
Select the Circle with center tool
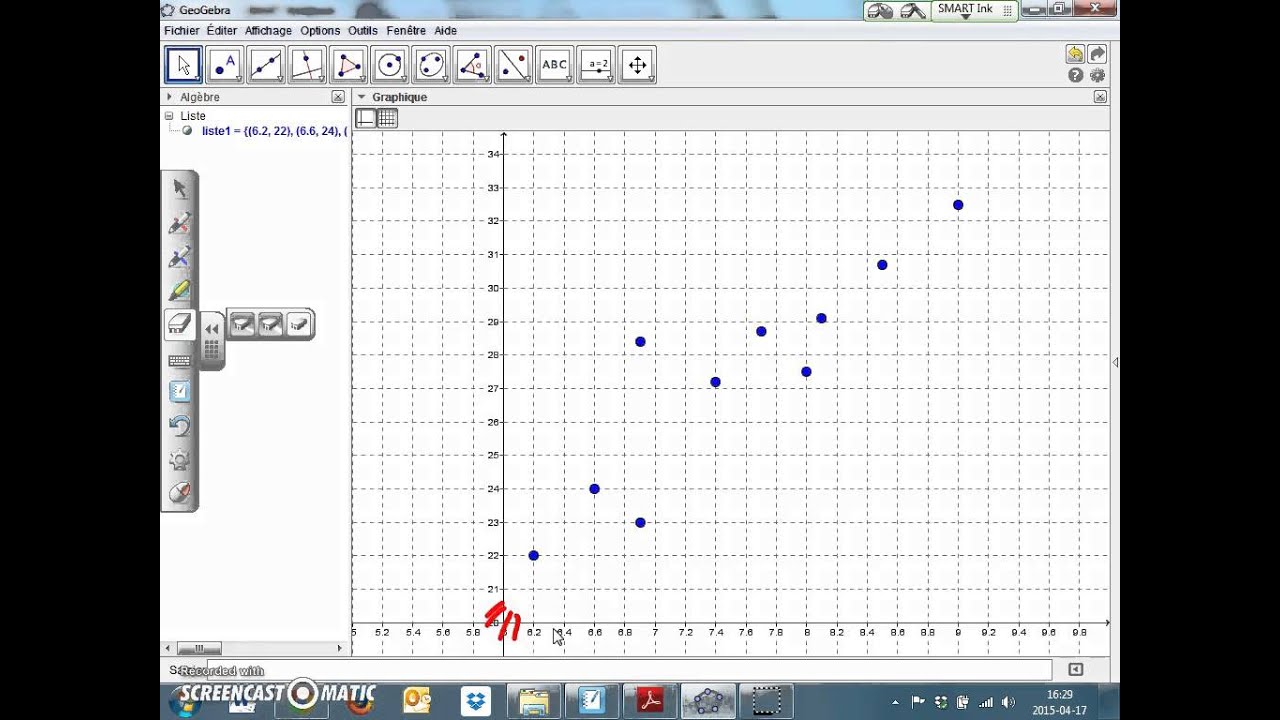pyautogui.click(x=390, y=65)
